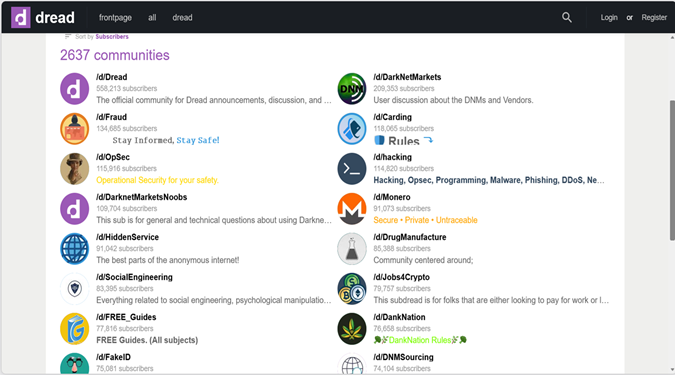
Task: Click the sort lines icon
Action: point(68,37)
